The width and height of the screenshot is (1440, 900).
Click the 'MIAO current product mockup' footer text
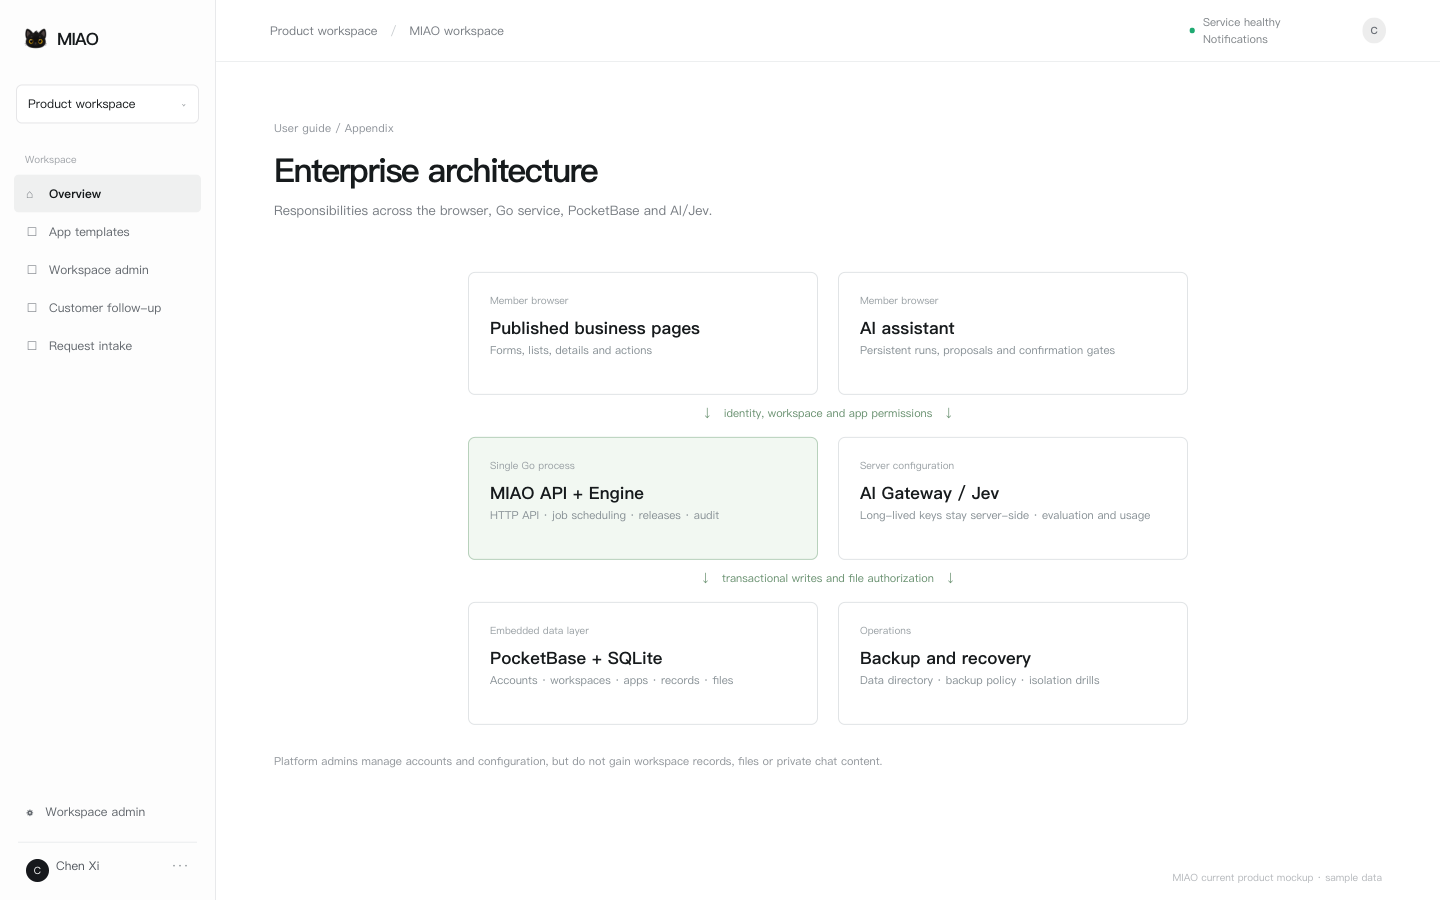click(x=1277, y=878)
